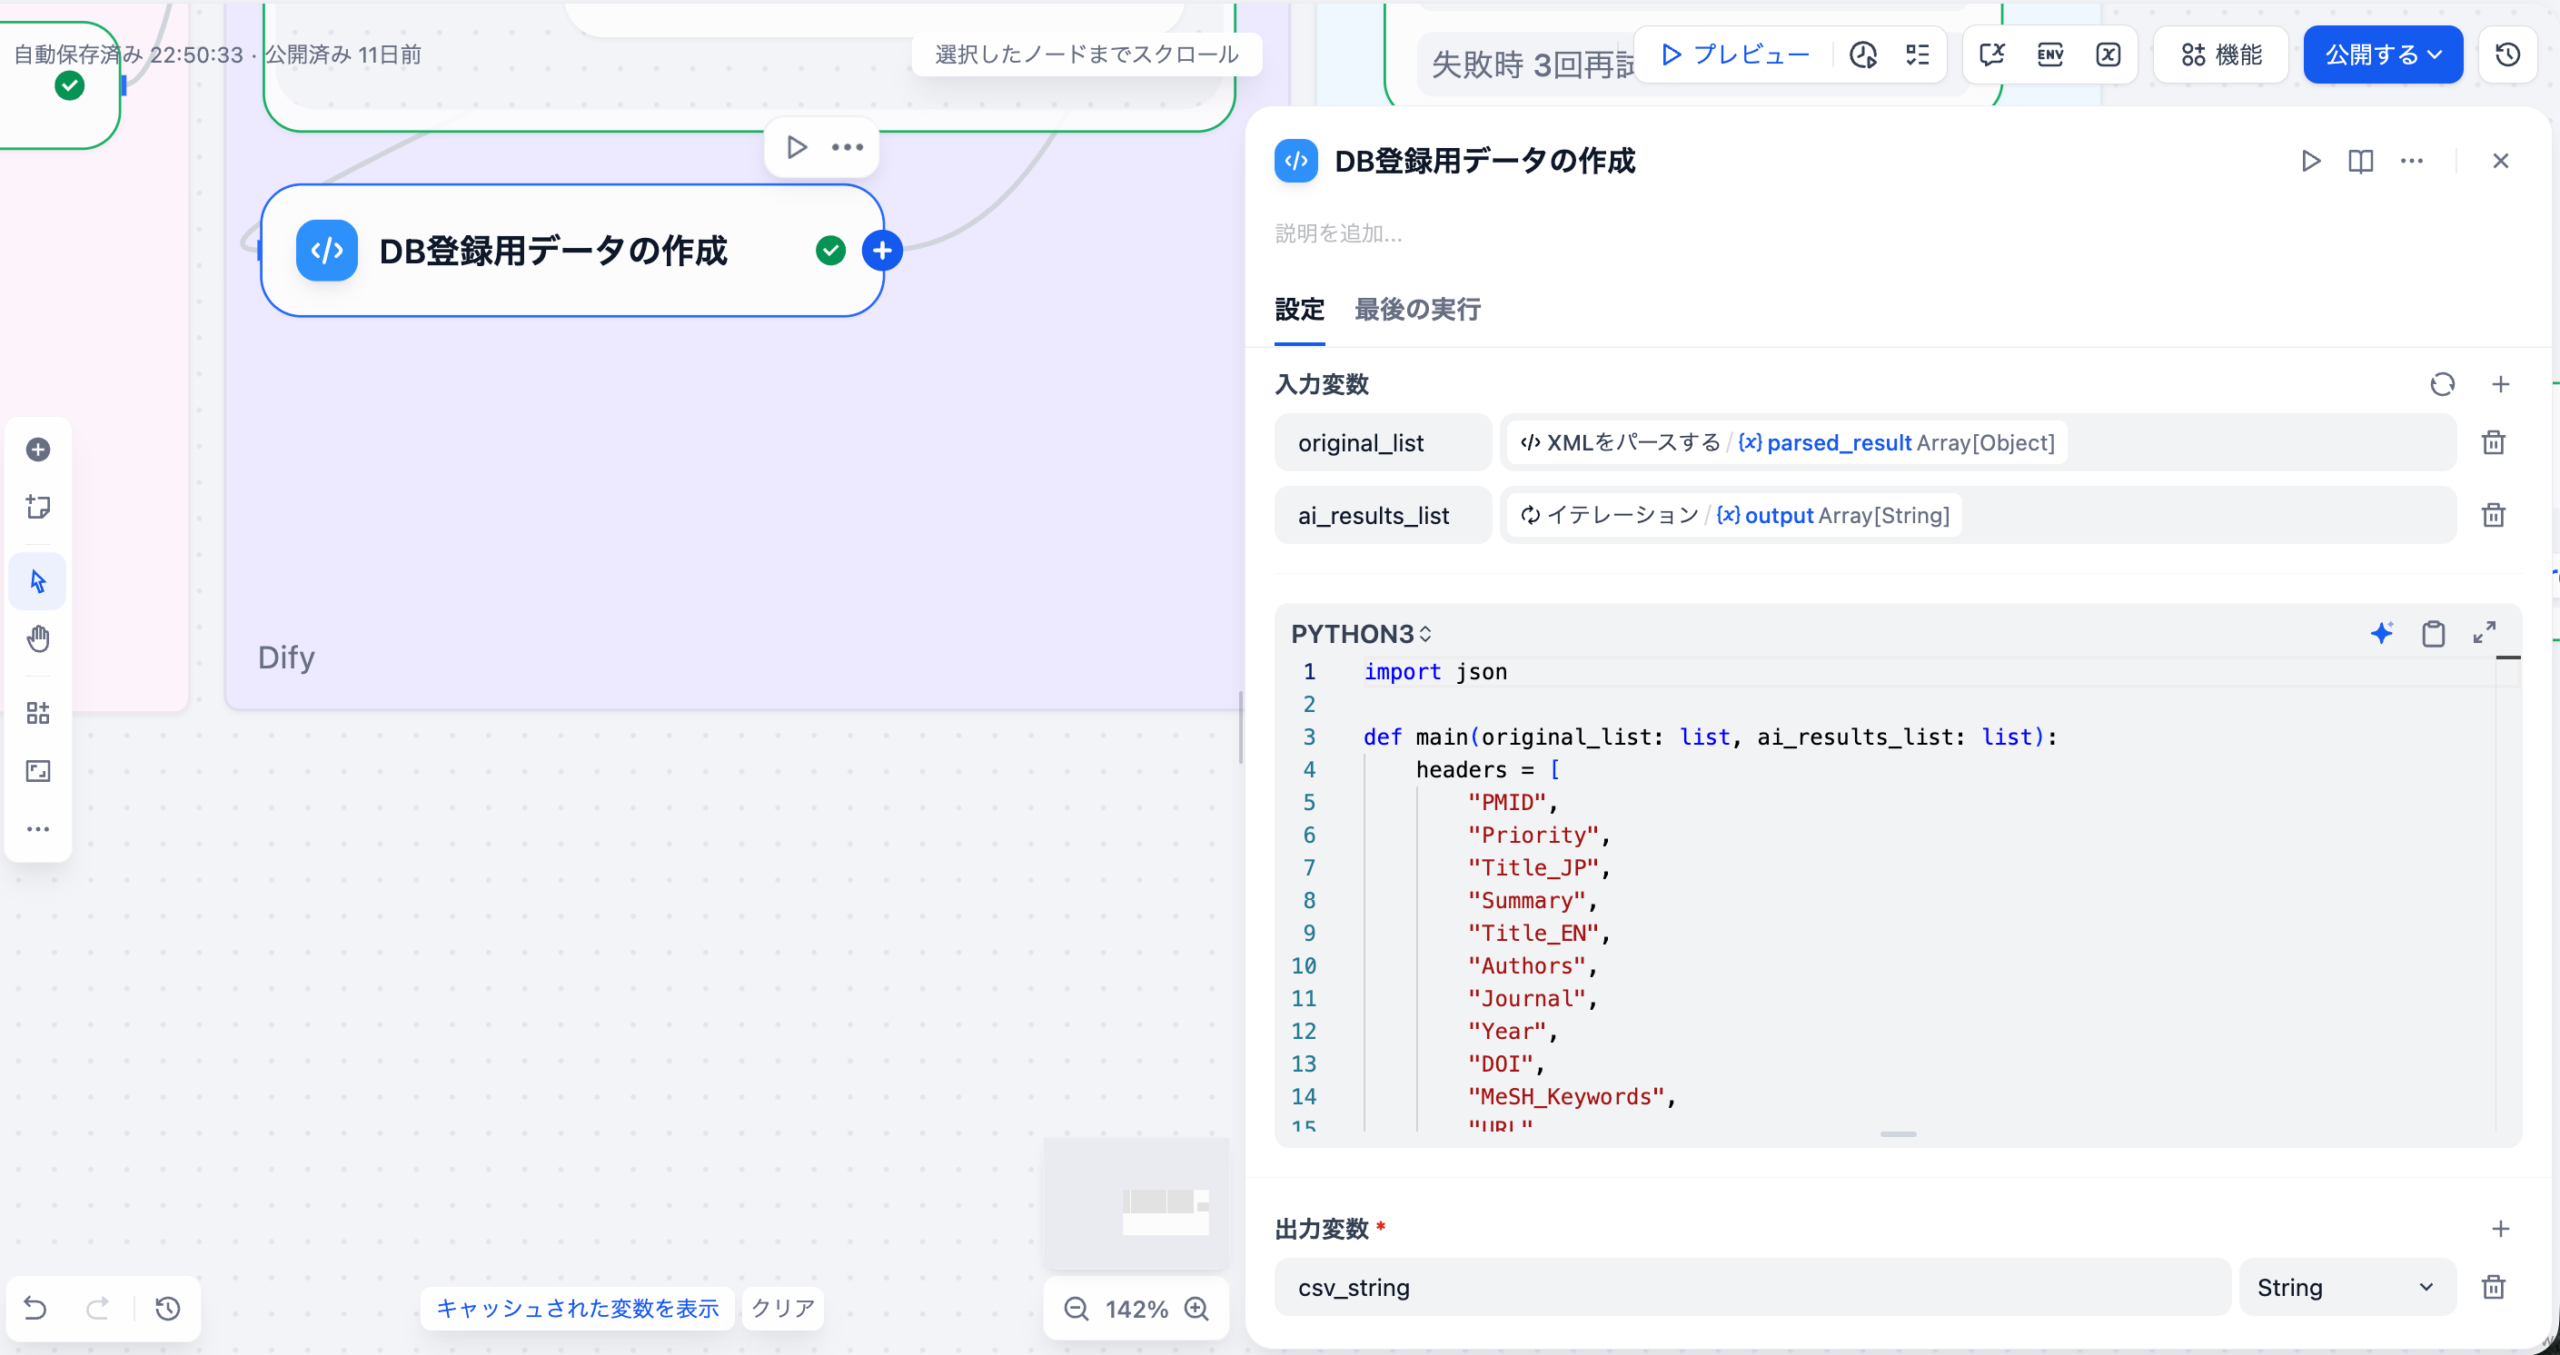Select the pointer mode tool
The height and width of the screenshot is (1355, 2560).
(38, 581)
